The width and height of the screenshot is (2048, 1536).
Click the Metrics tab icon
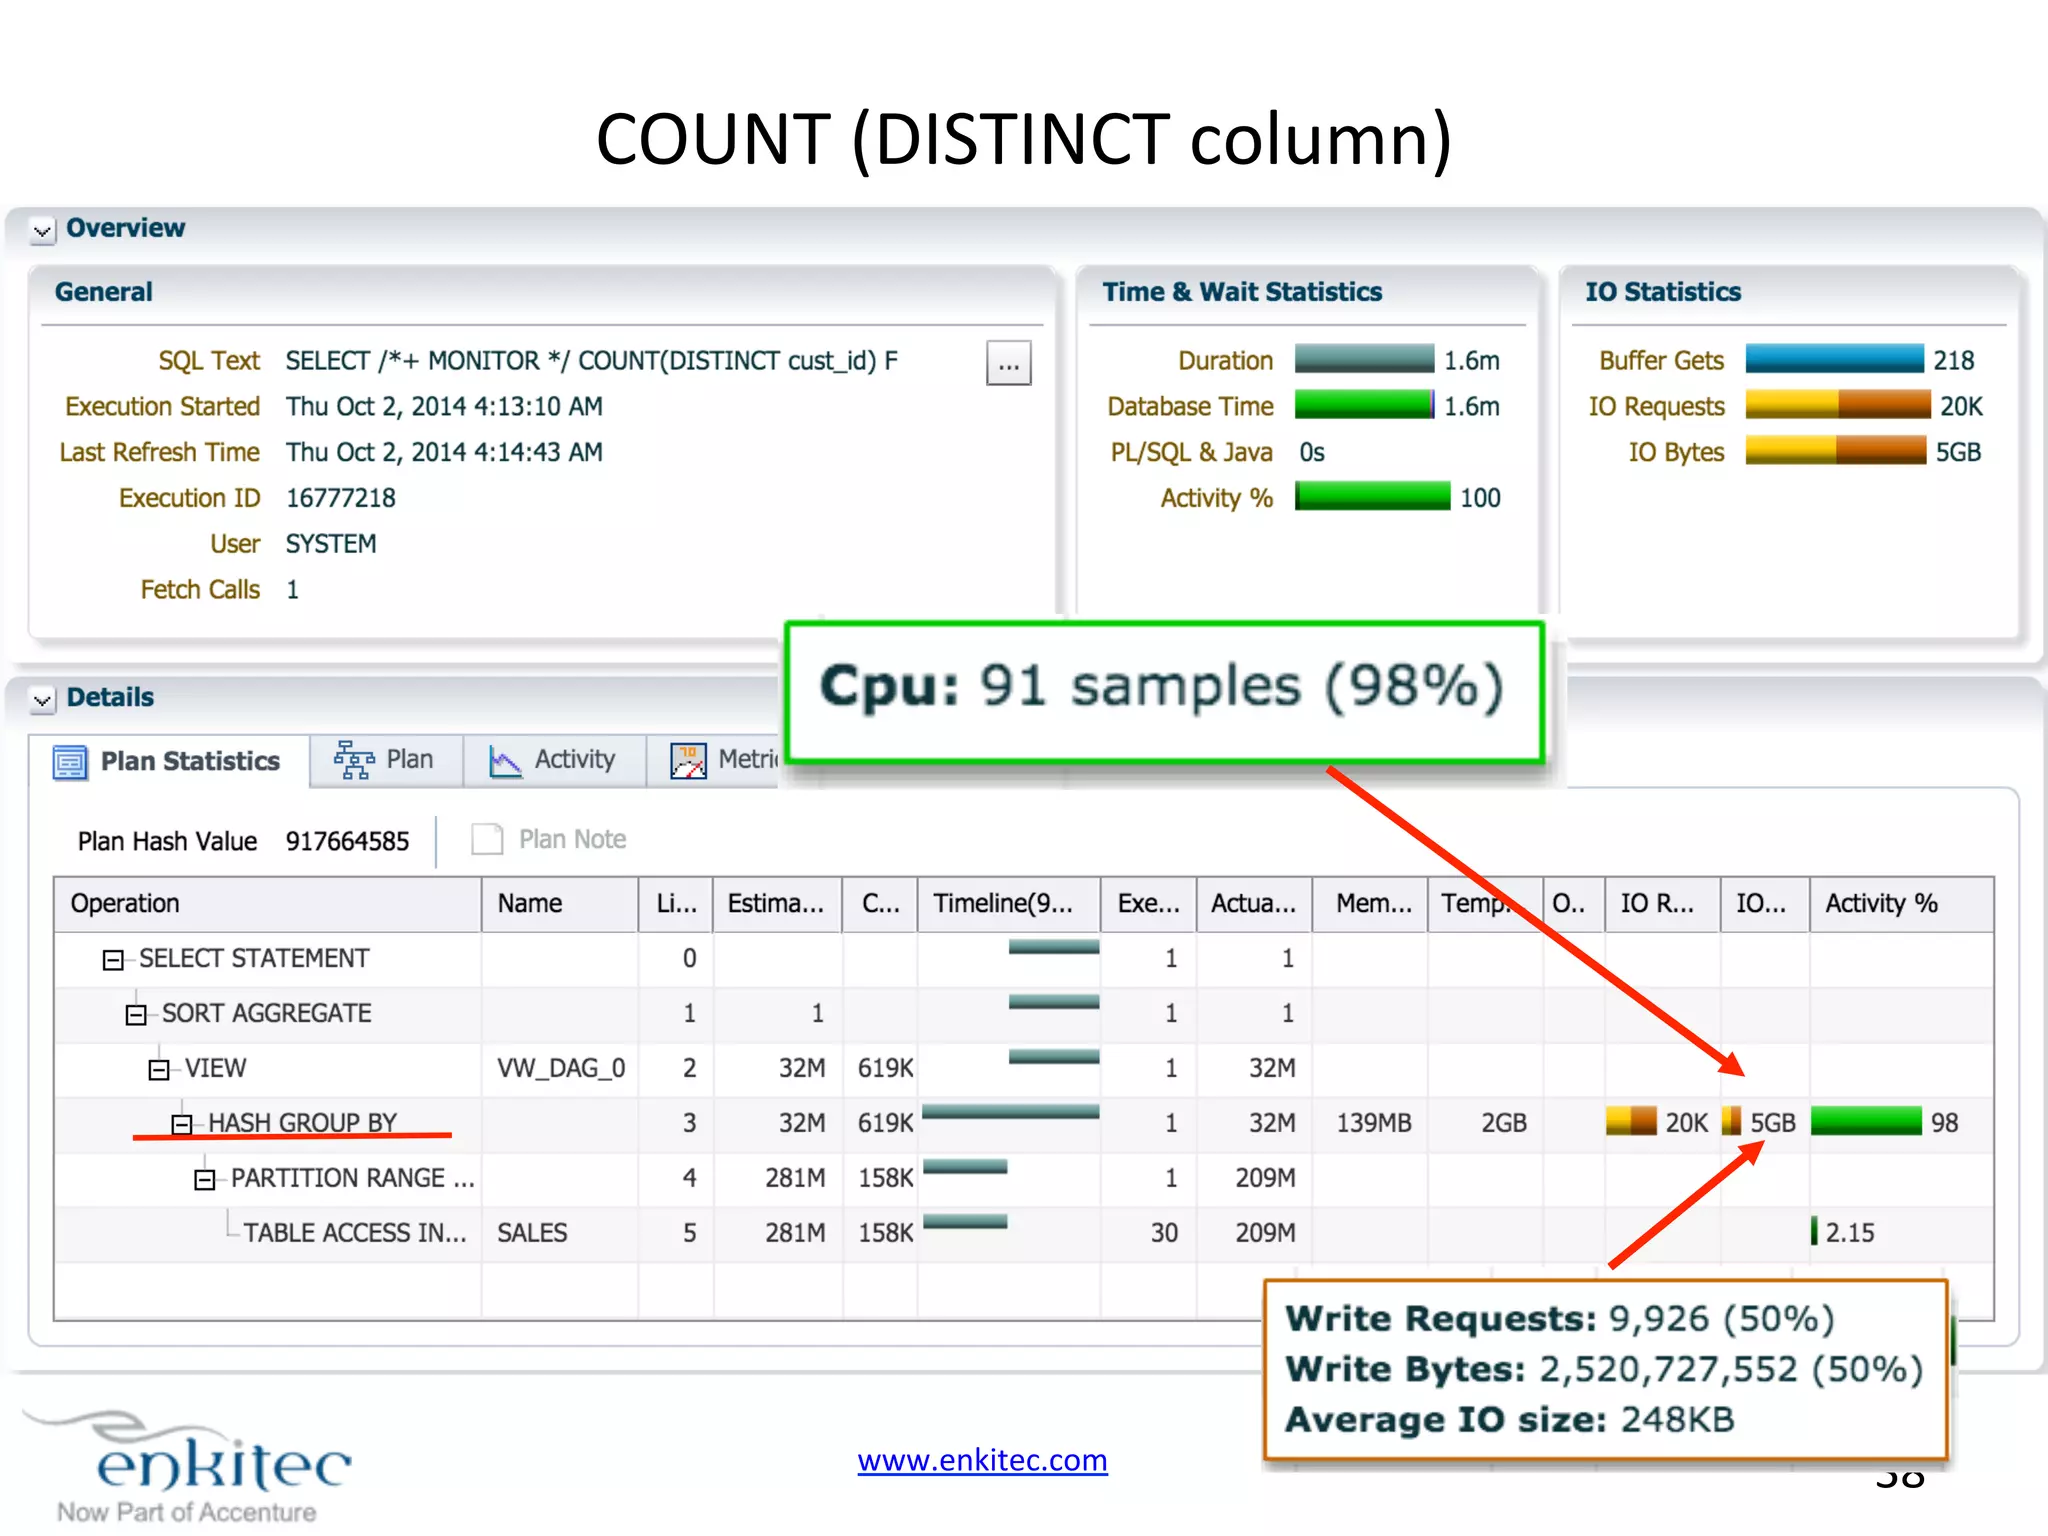[688, 762]
